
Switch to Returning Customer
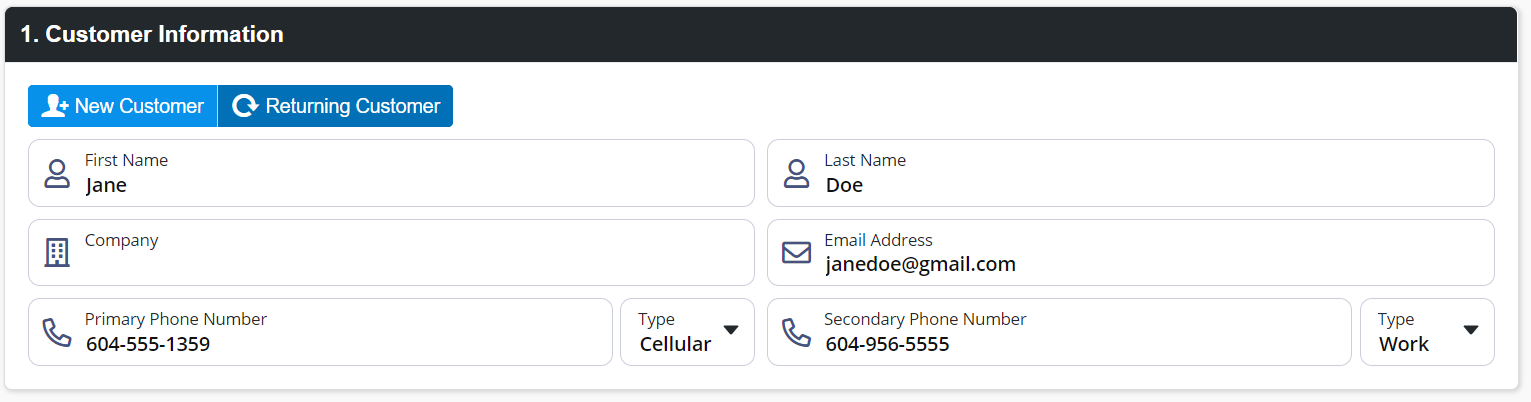(335, 106)
